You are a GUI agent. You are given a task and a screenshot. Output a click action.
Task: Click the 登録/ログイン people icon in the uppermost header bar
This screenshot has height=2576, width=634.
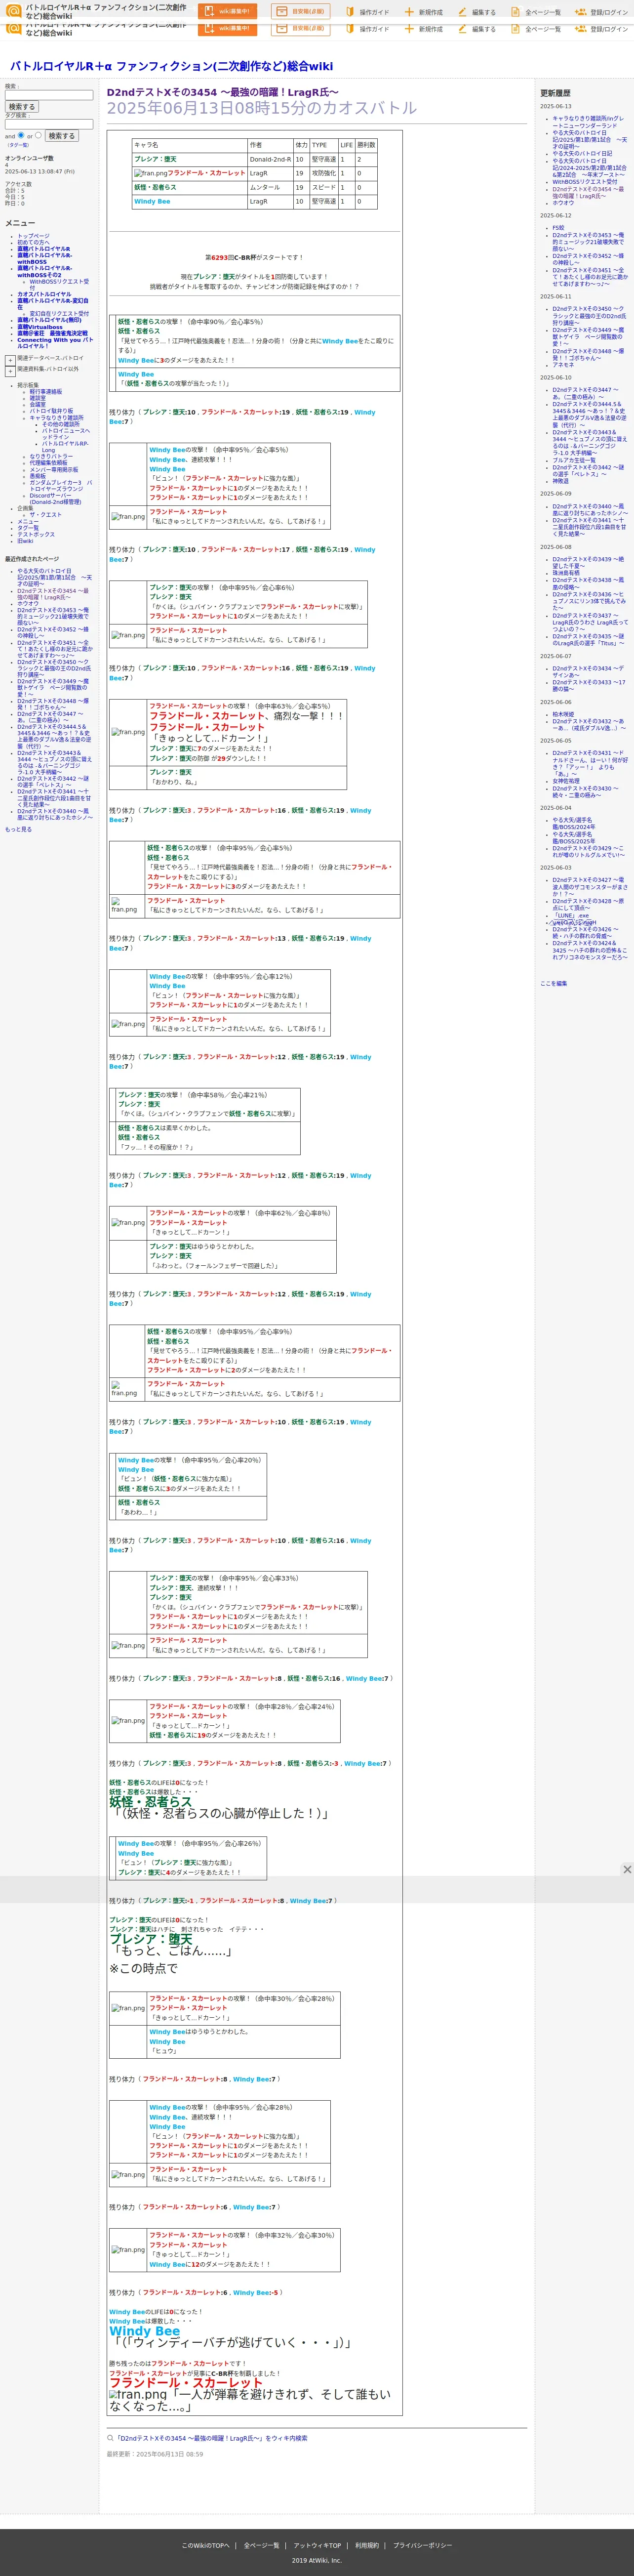coord(580,12)
